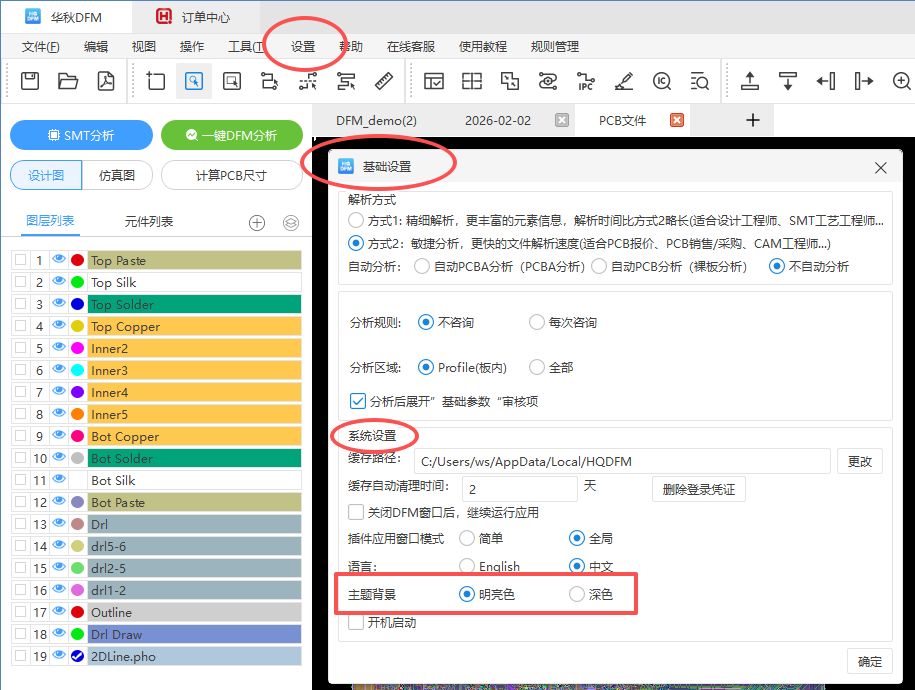This screenshot has width=915, height=690.
Task: Select 深色 theme background
Action: [577, 594]
